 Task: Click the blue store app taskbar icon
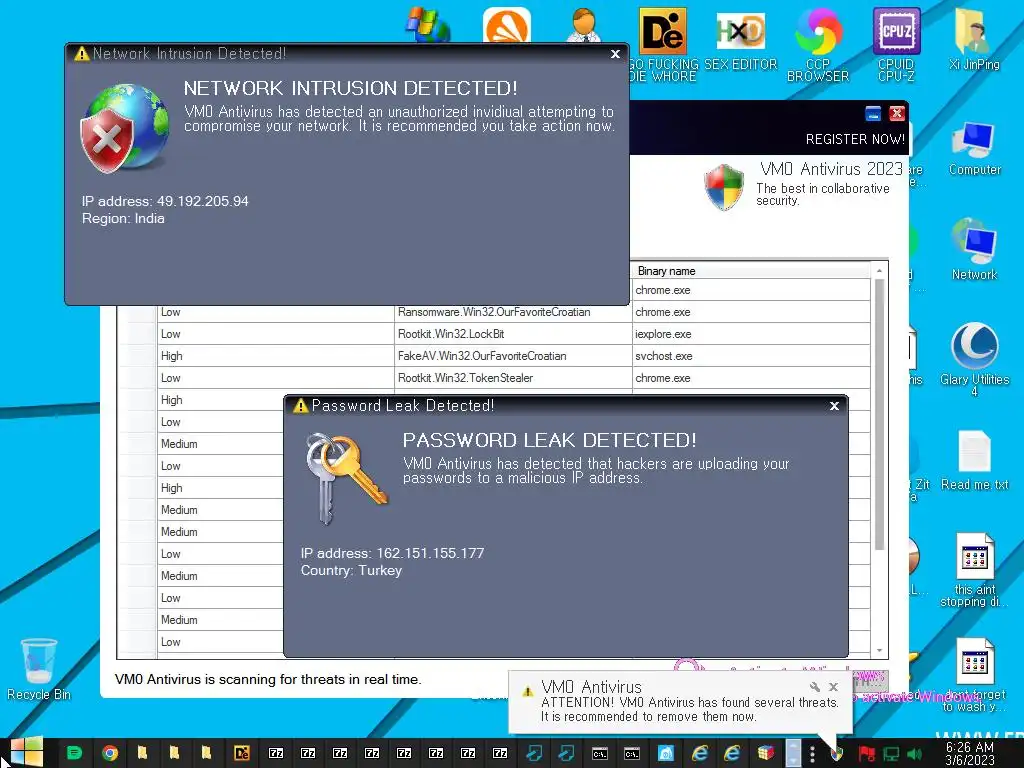click(x=665, y=753)
